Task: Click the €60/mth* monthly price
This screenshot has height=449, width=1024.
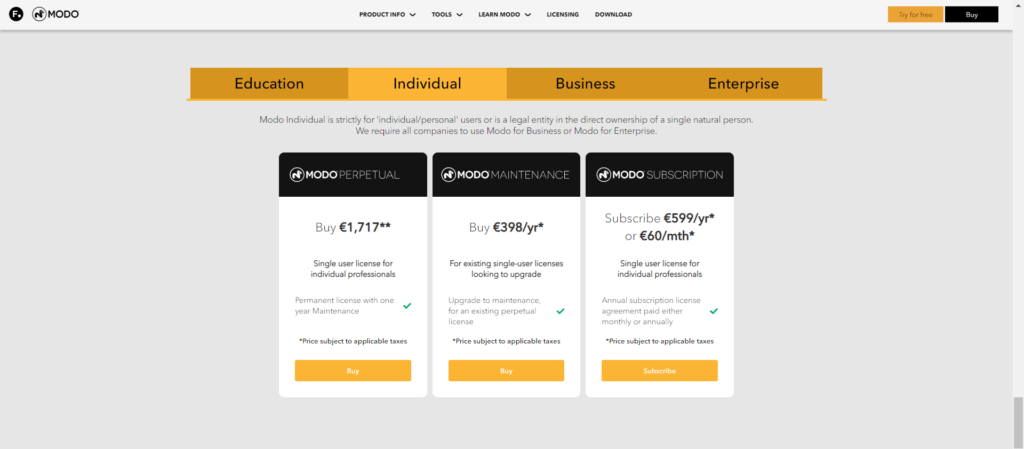Action: (667, 236)
